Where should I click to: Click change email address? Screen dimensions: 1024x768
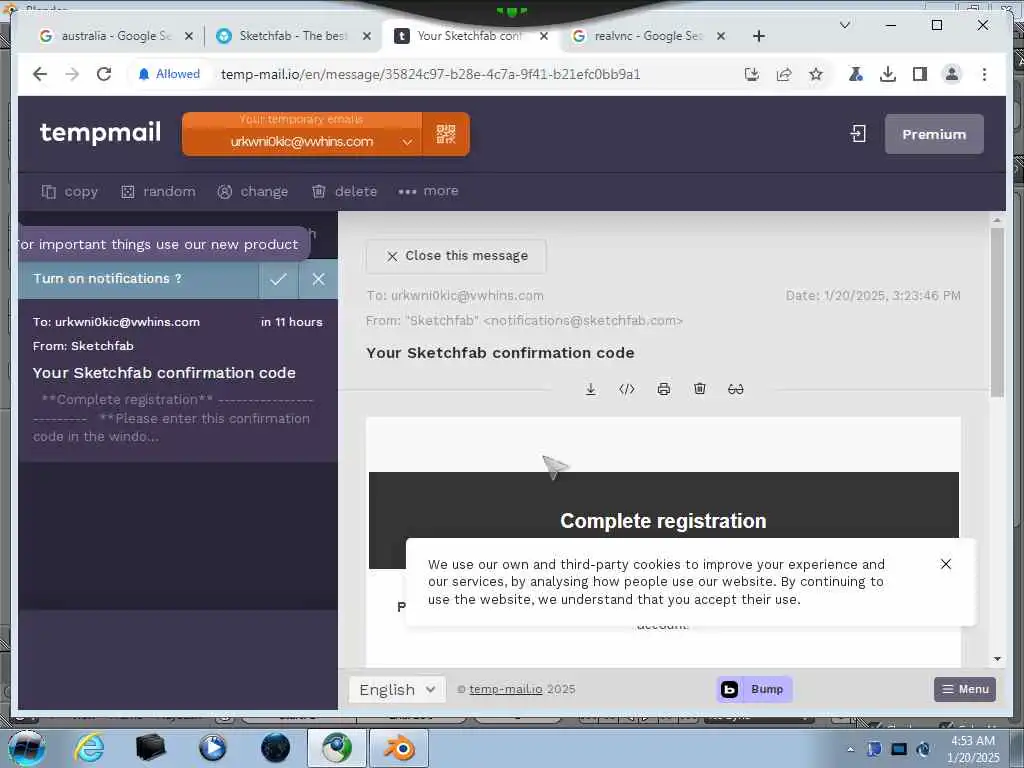(x=253, y=191)
